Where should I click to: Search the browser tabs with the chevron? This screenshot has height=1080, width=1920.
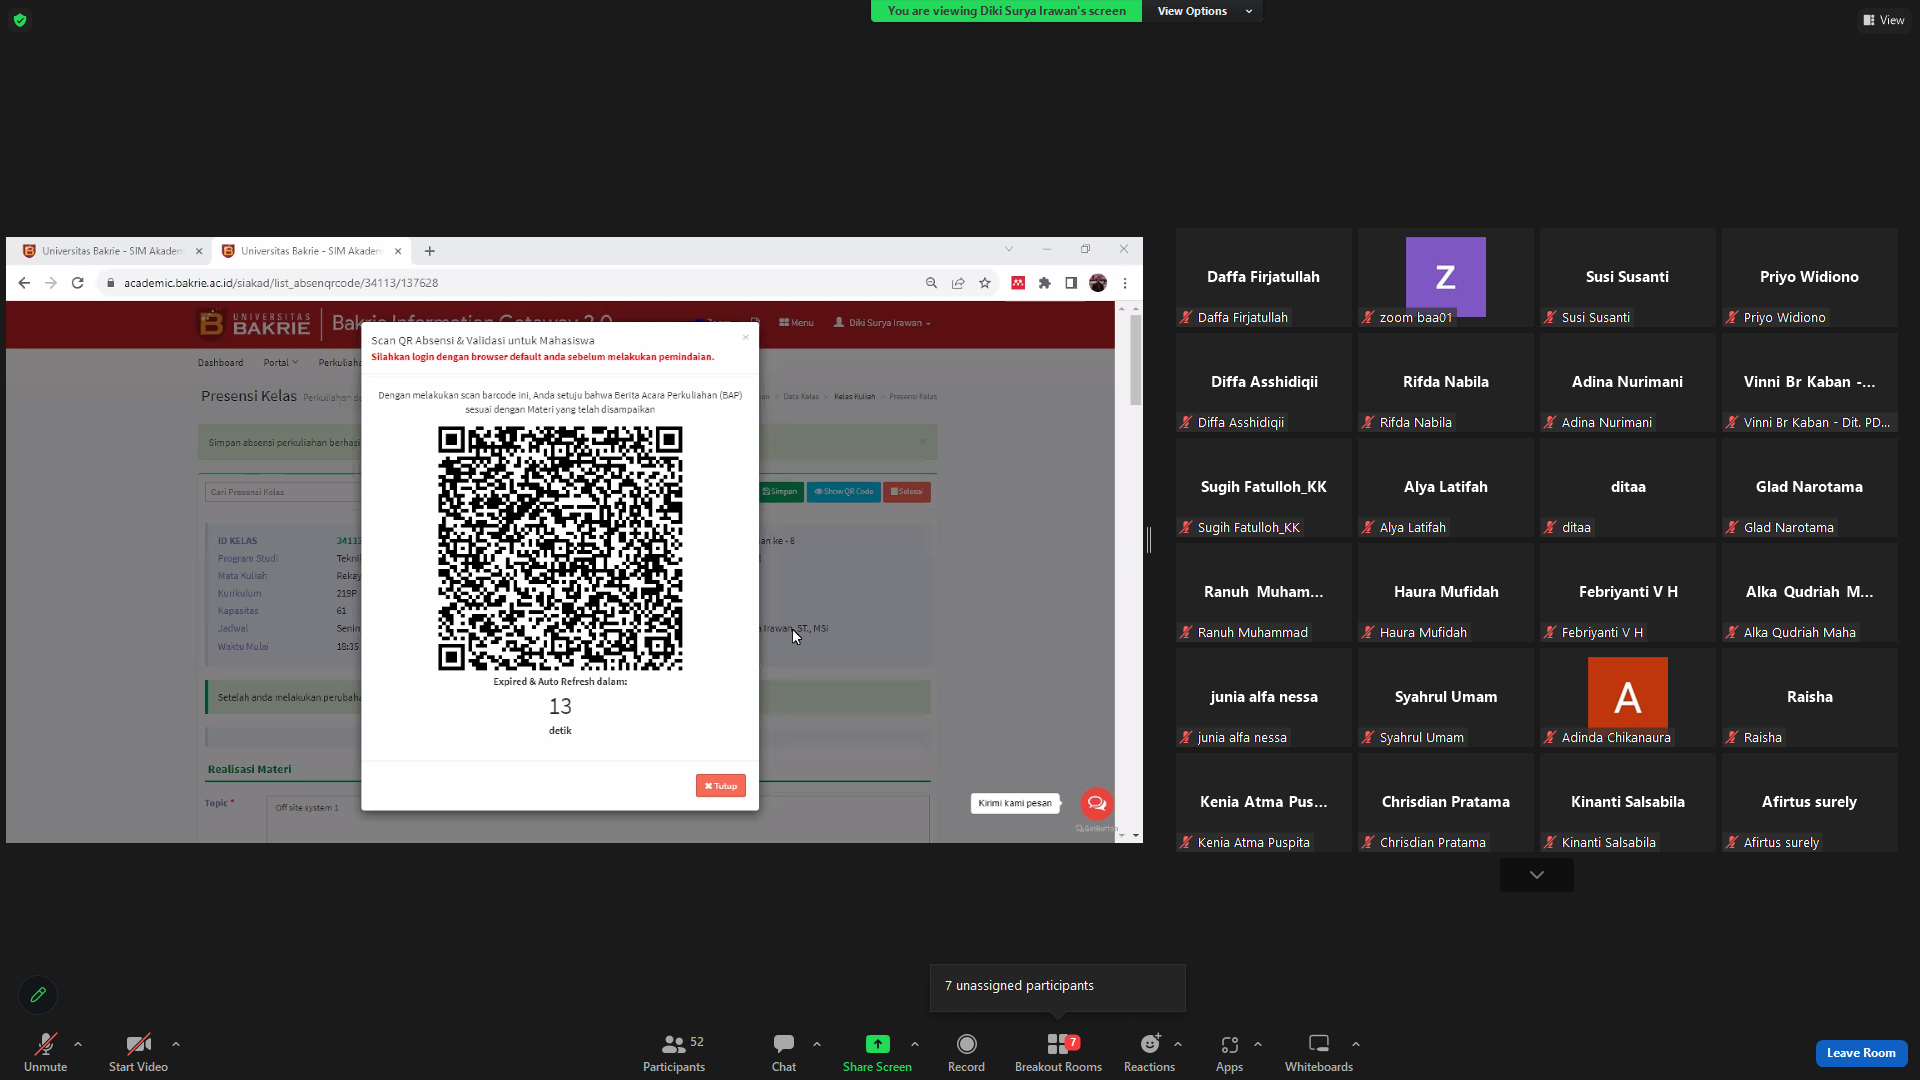coord(1009,249)
